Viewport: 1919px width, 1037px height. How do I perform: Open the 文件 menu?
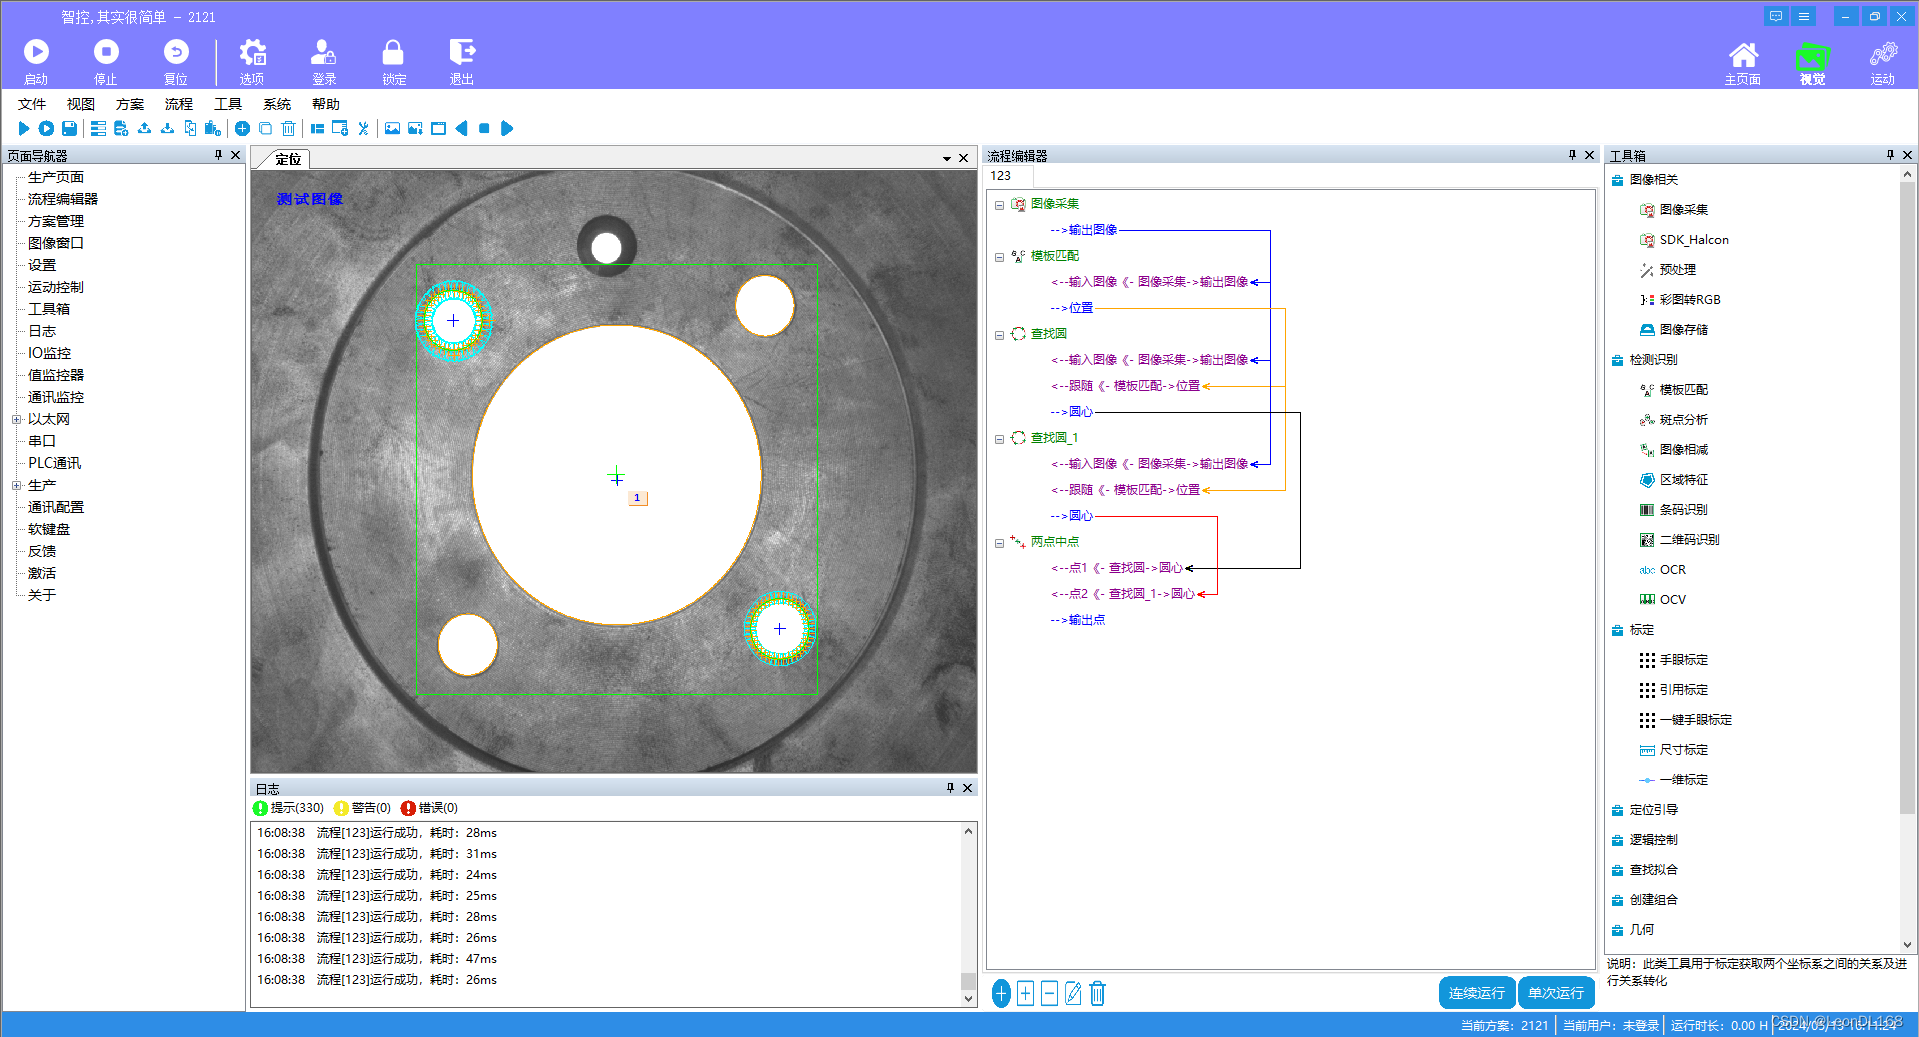pos(32,104)
